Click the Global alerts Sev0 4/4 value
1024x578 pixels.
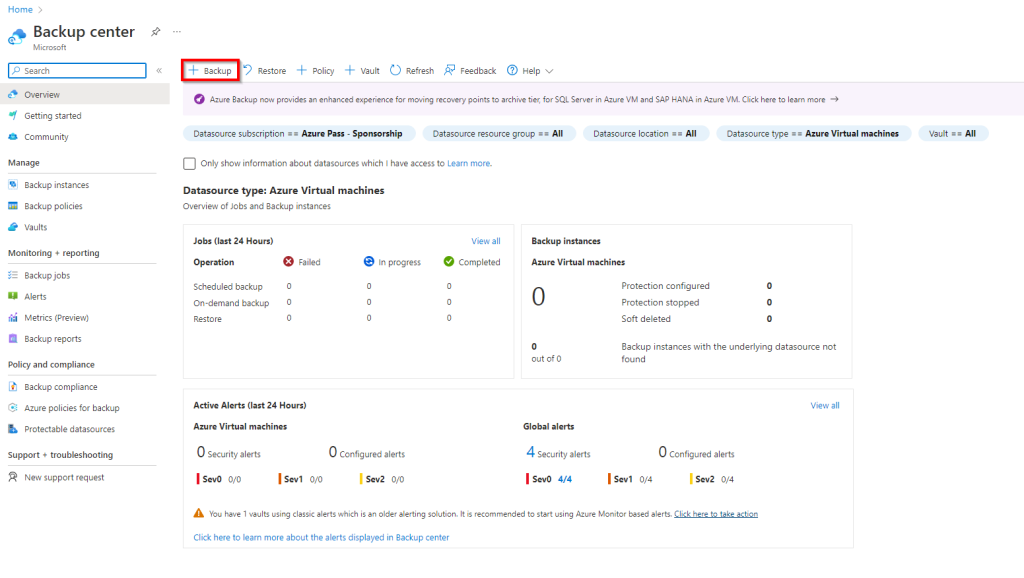[x=565, y=479]
